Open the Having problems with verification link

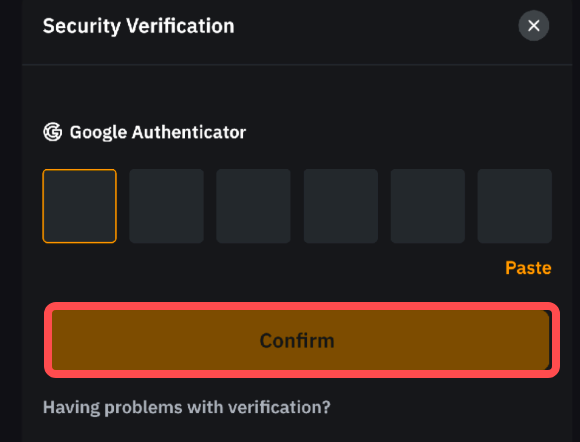pos(187,407)
